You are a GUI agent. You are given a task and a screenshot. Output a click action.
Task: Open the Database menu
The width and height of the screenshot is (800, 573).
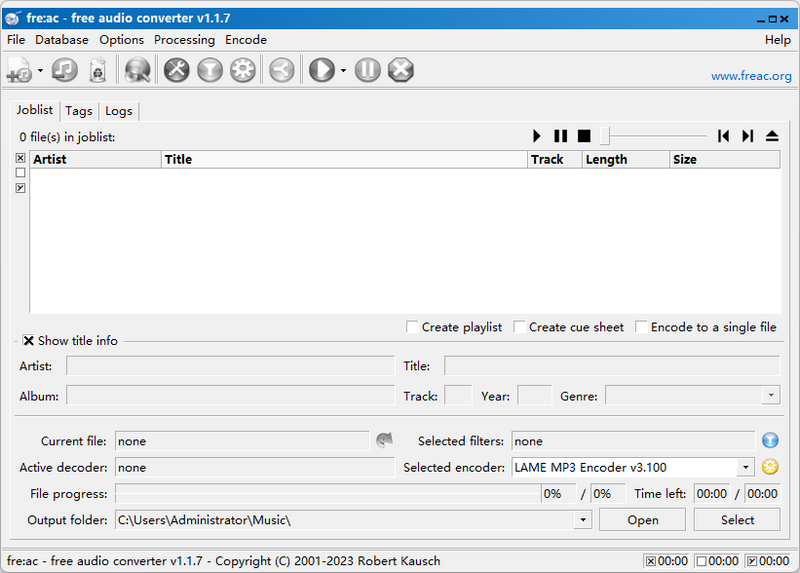62,40
